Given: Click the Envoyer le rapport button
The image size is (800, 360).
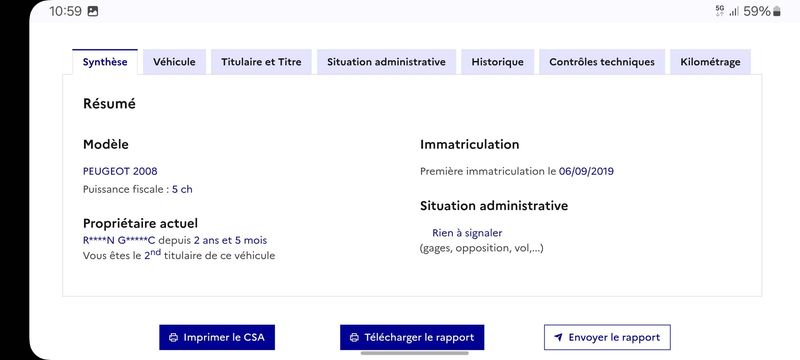Looking at the screenshot, I should (607, 337).
